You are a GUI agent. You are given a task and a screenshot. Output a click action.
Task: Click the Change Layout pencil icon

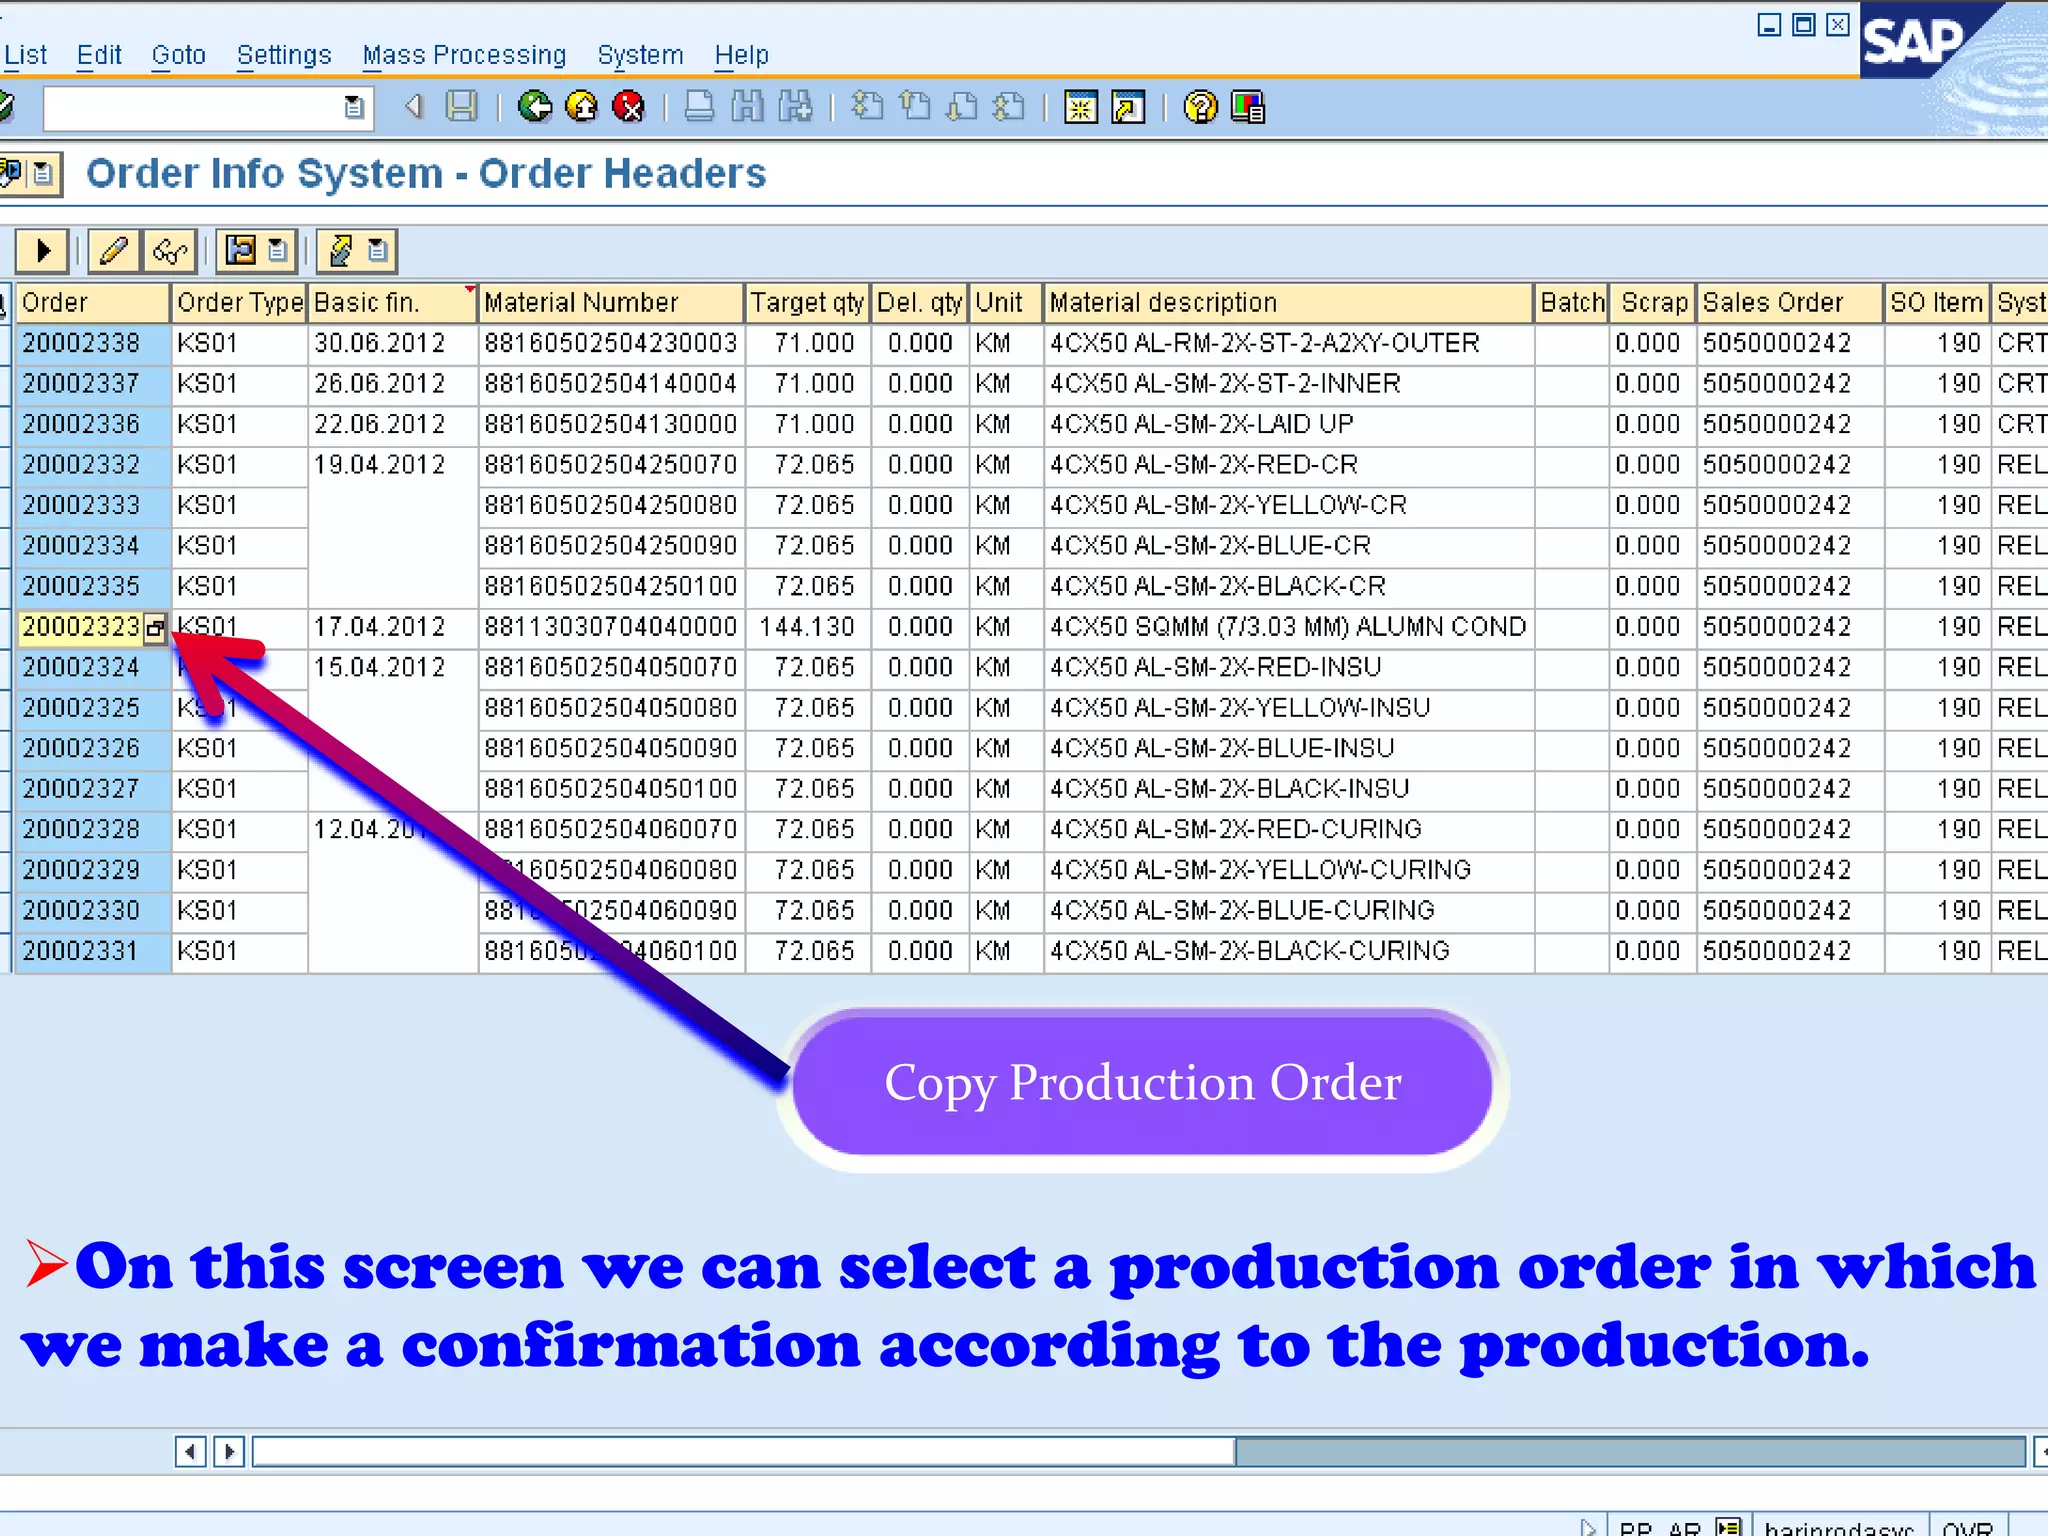tap(341, 250)
